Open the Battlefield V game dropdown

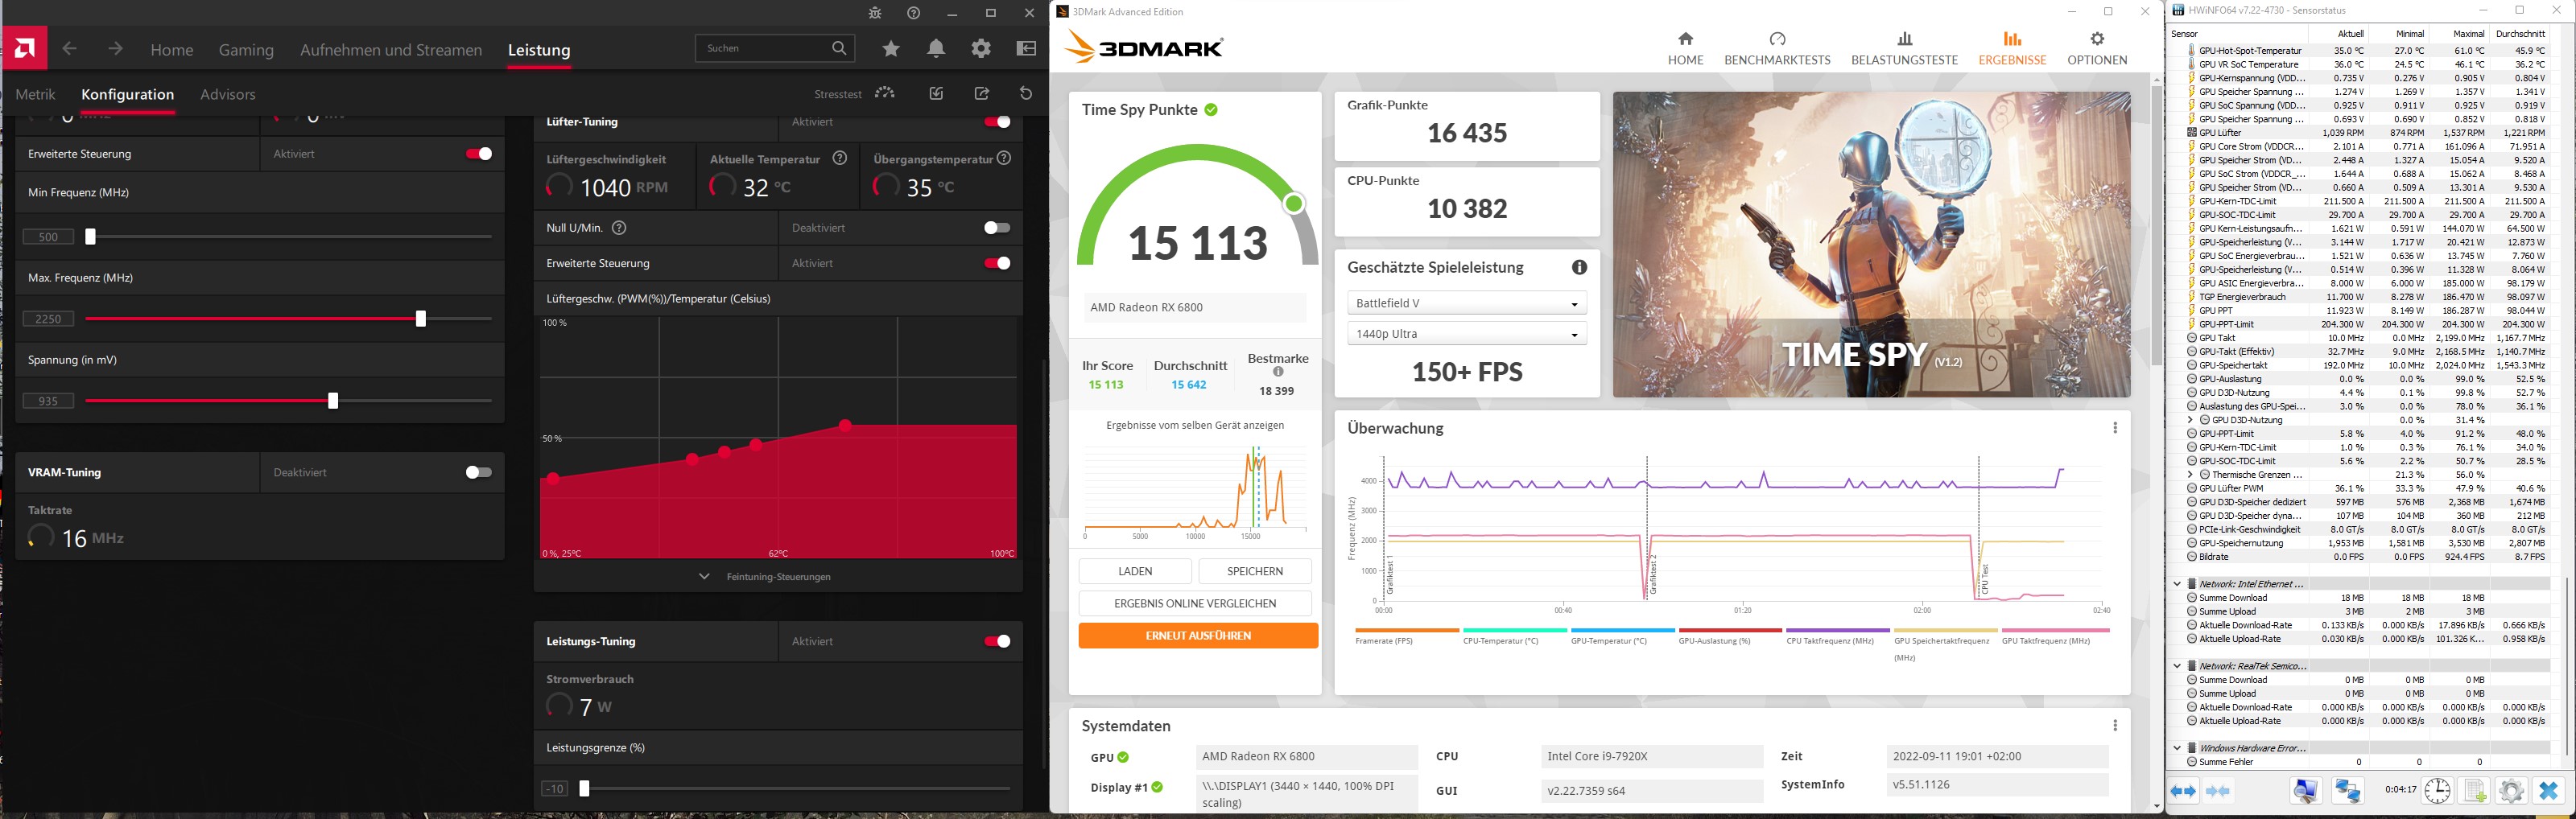(x=1467, y=303)
